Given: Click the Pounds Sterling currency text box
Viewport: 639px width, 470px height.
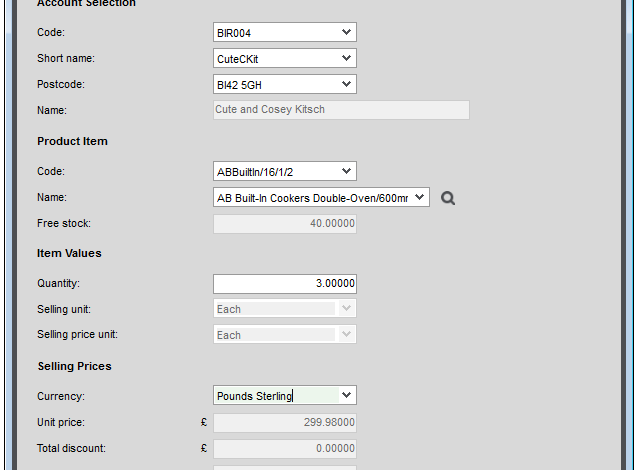Looking at the screenshot, I should click(277, 395).
